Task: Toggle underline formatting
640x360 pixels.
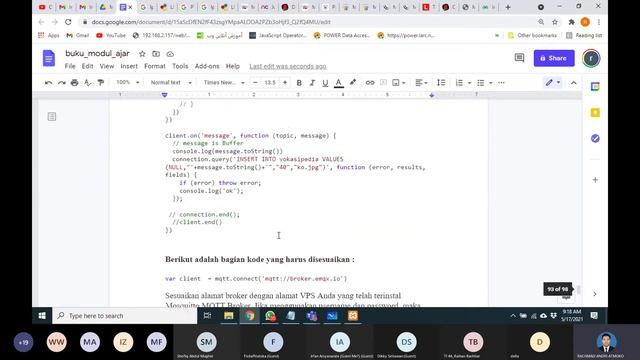Action: 325,83
